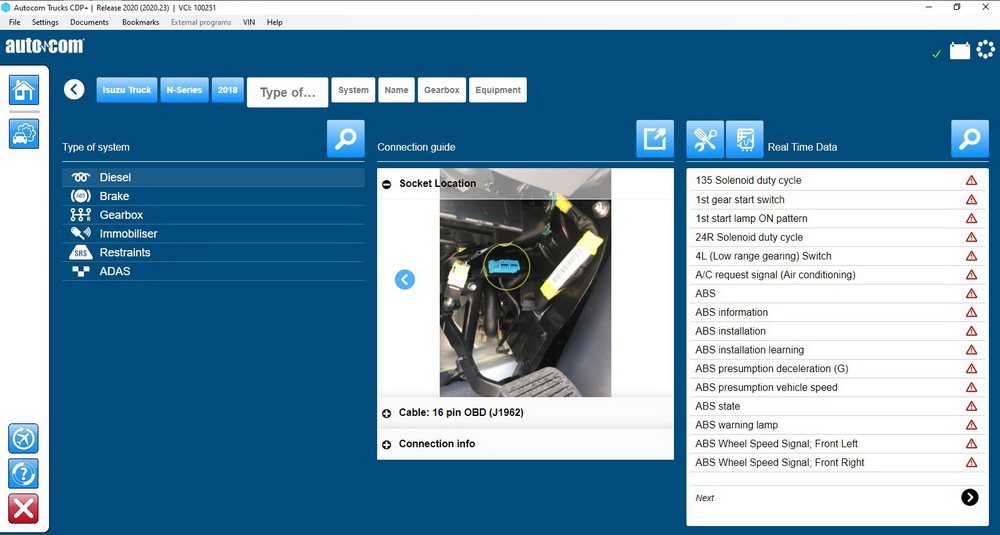Open the Settings menu
Viewport: 1000px width, 535px height.
(x=45, y=22)
